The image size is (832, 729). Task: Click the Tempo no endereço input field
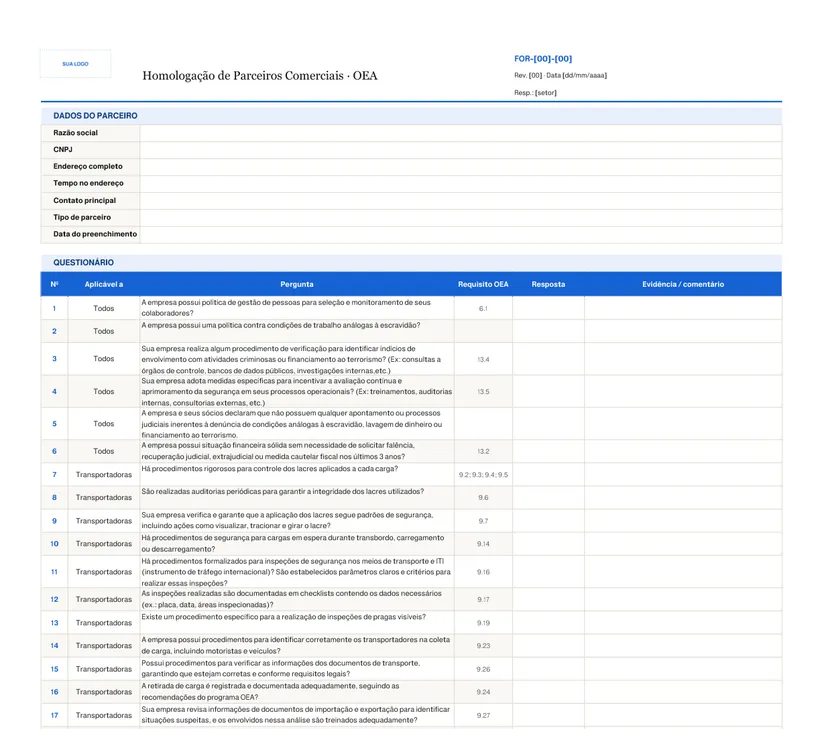coord(461,184)
